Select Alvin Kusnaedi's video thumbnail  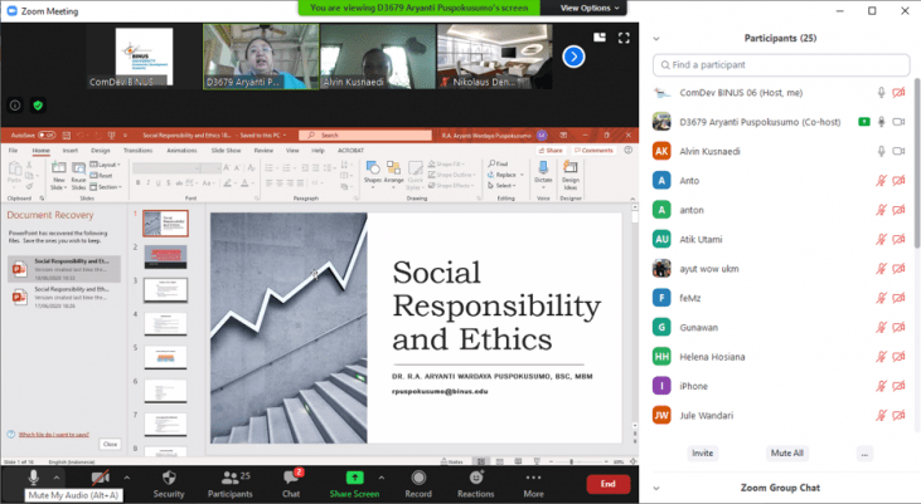coord(378,56)
